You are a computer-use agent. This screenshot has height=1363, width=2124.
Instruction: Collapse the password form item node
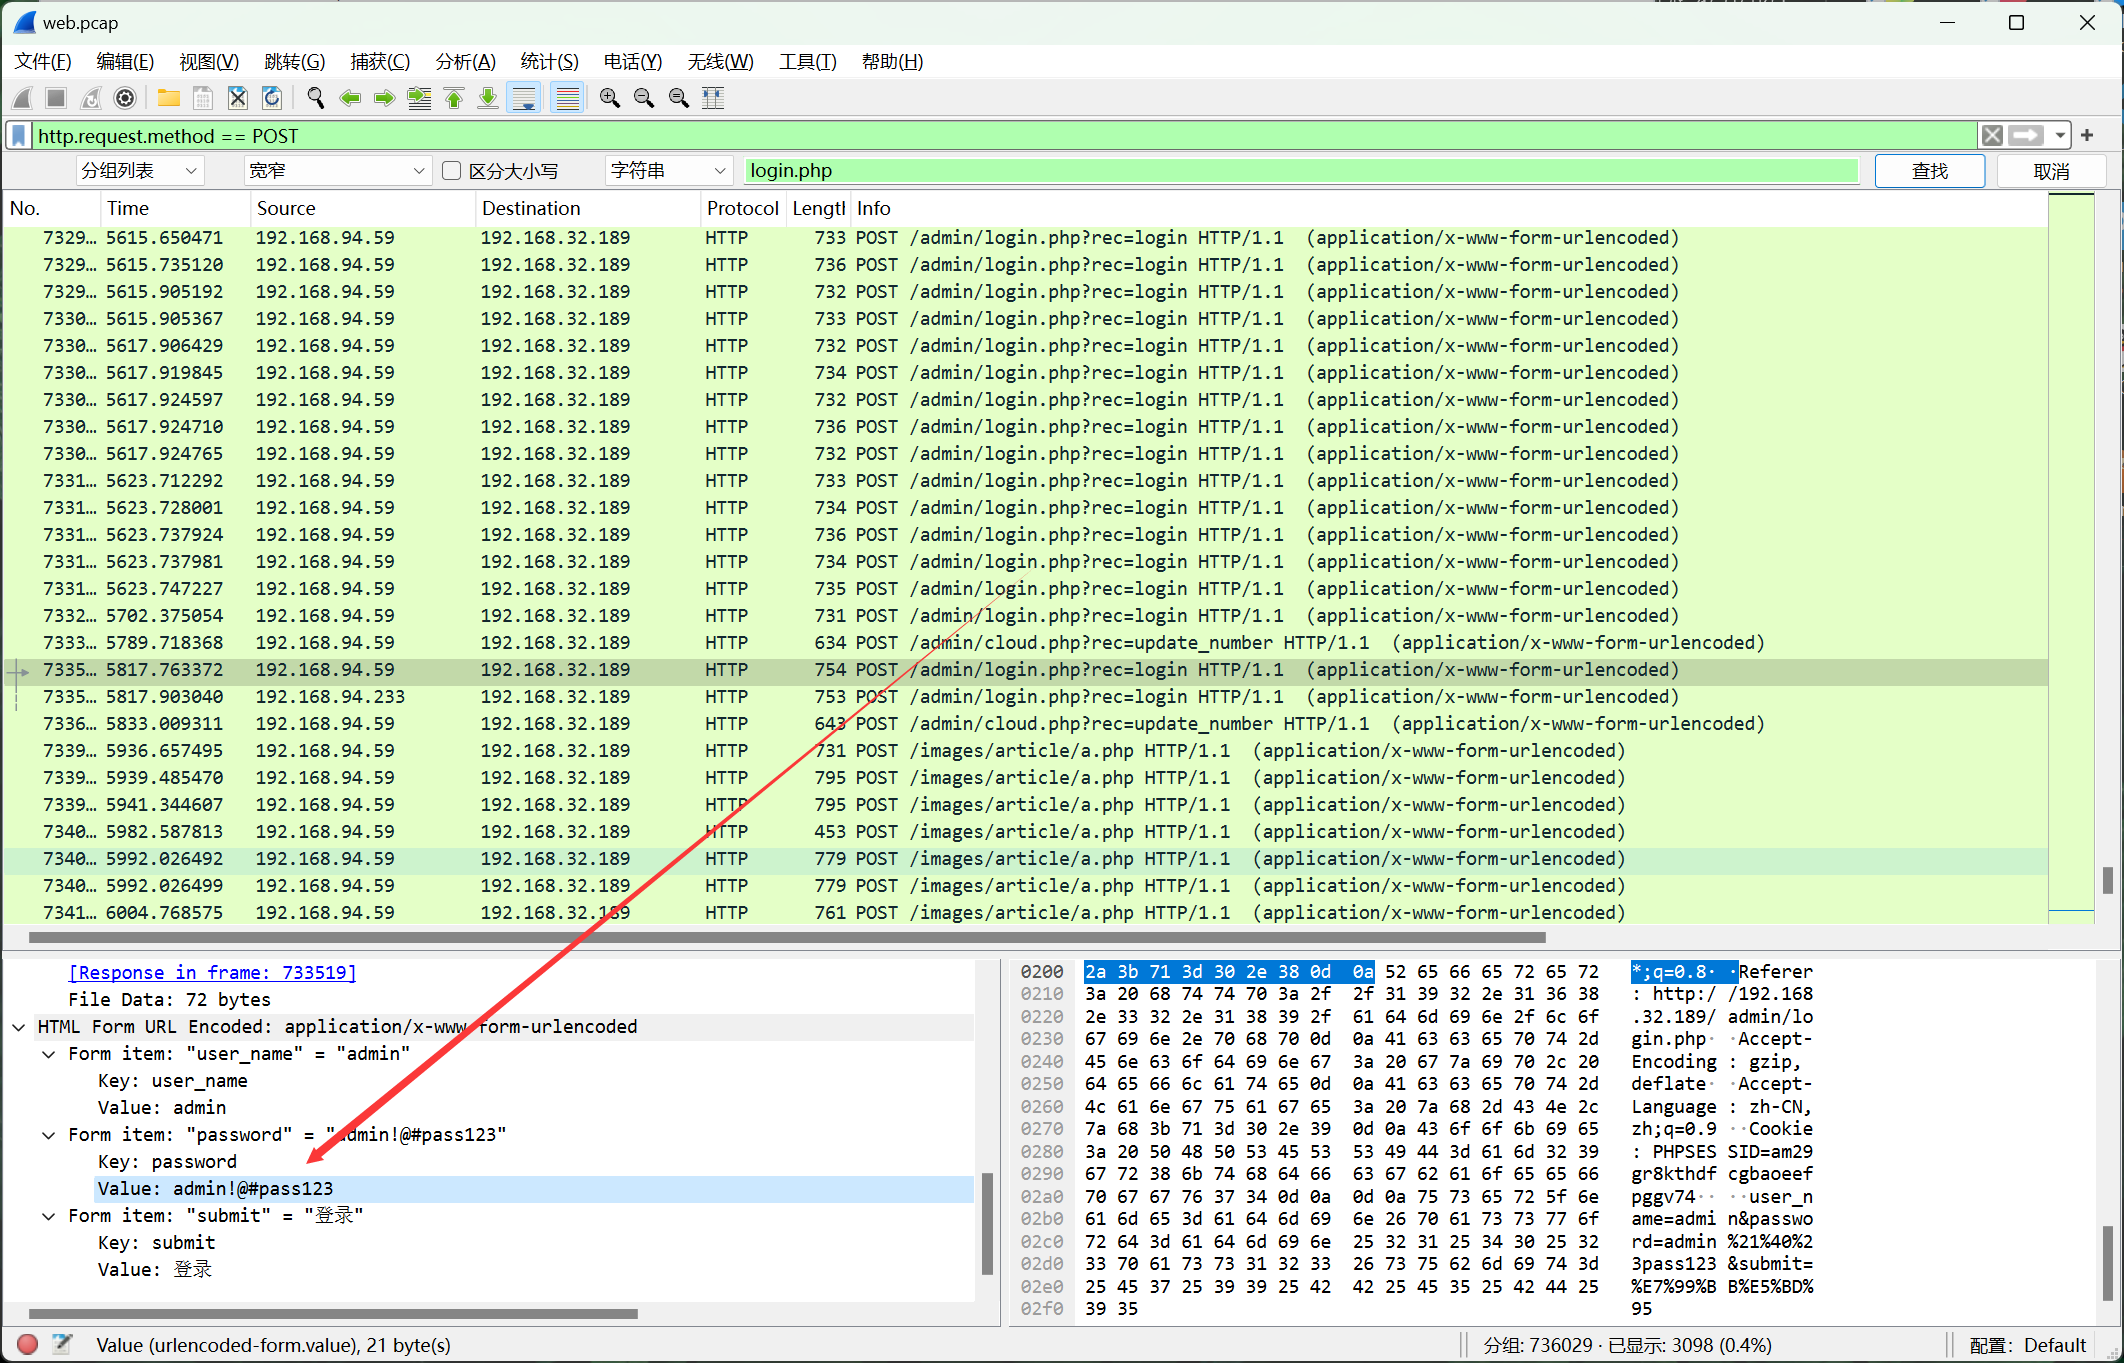tap(49, 1135)
